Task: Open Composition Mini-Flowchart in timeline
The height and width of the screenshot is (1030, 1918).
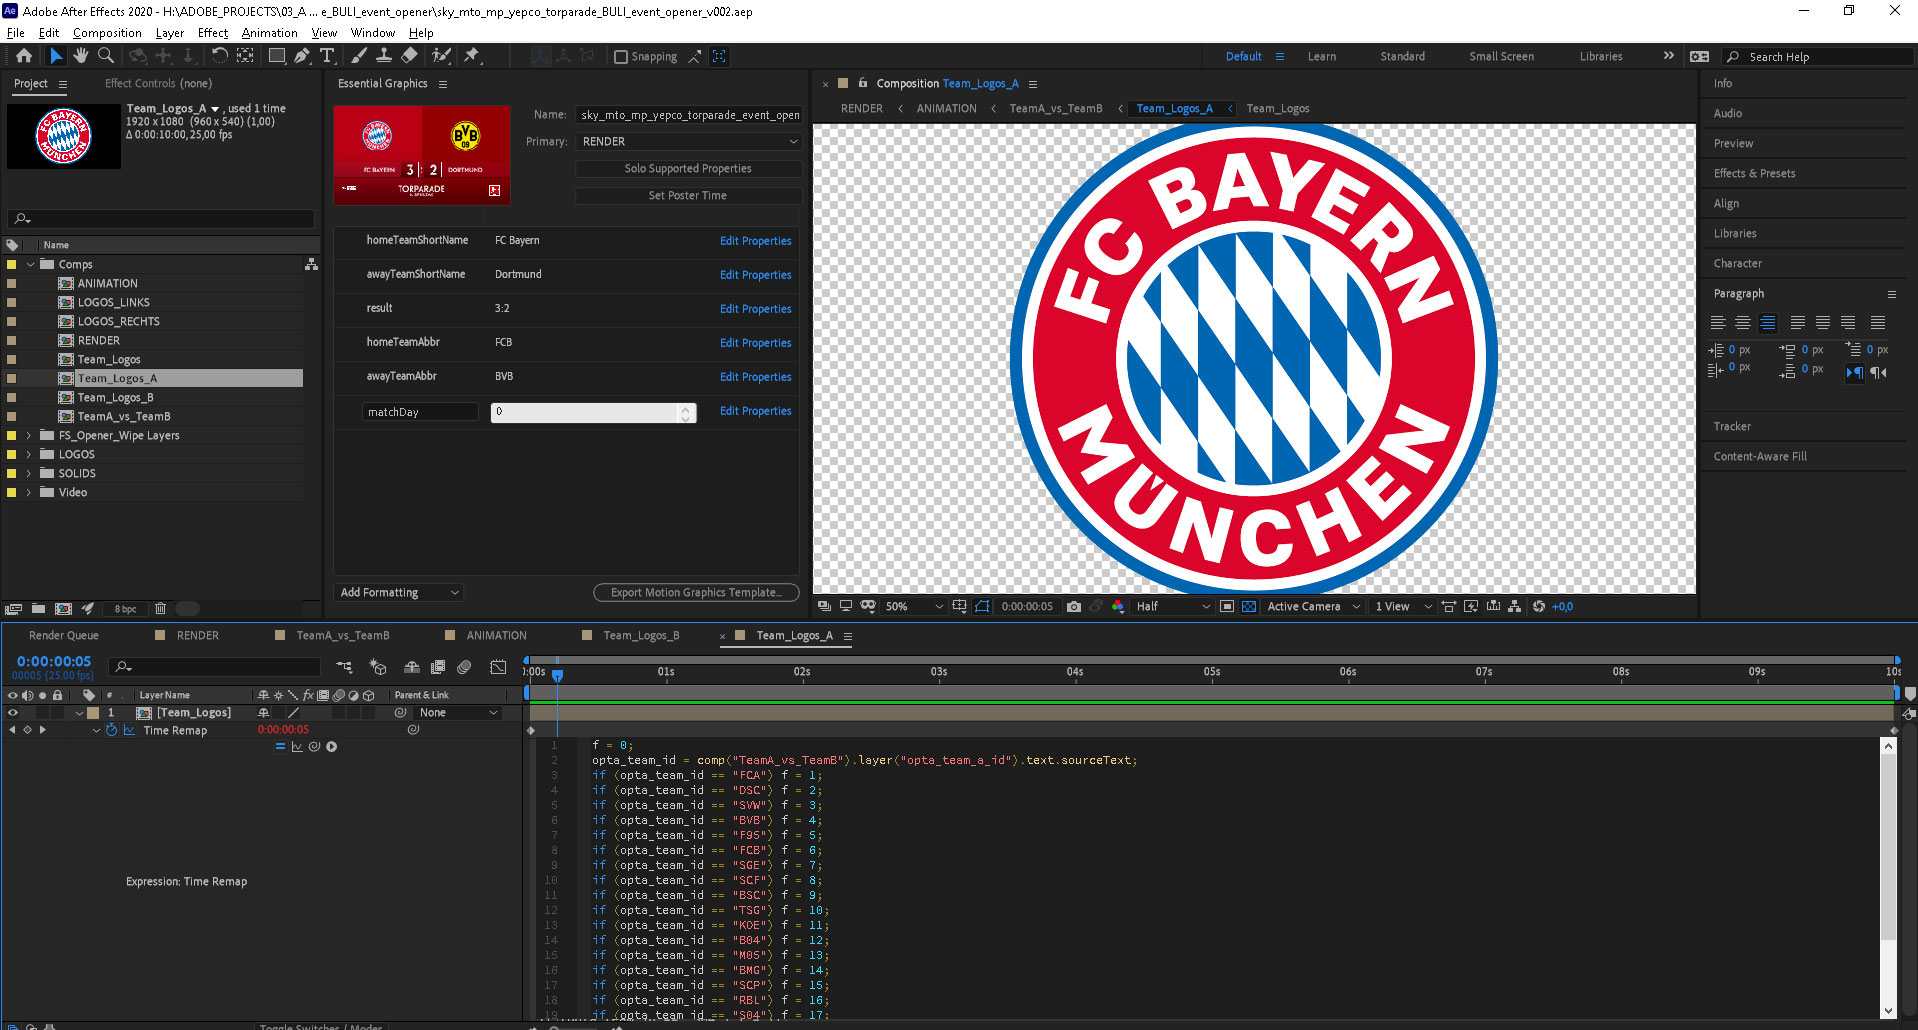Action: pos(344,667)
